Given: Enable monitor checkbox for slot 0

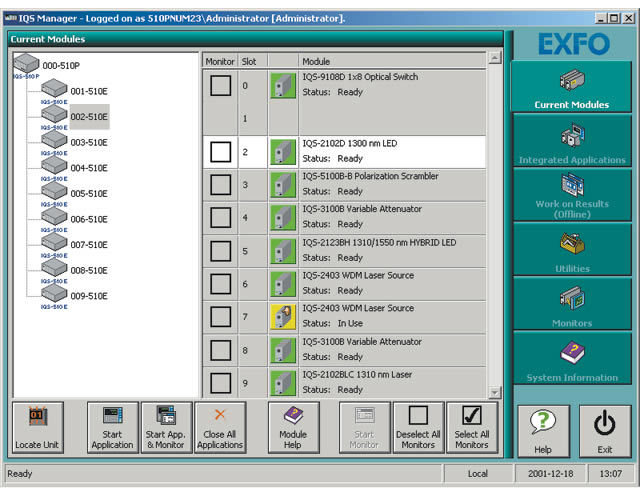Looking at the screenshot, I should click(x=220, y=85).
